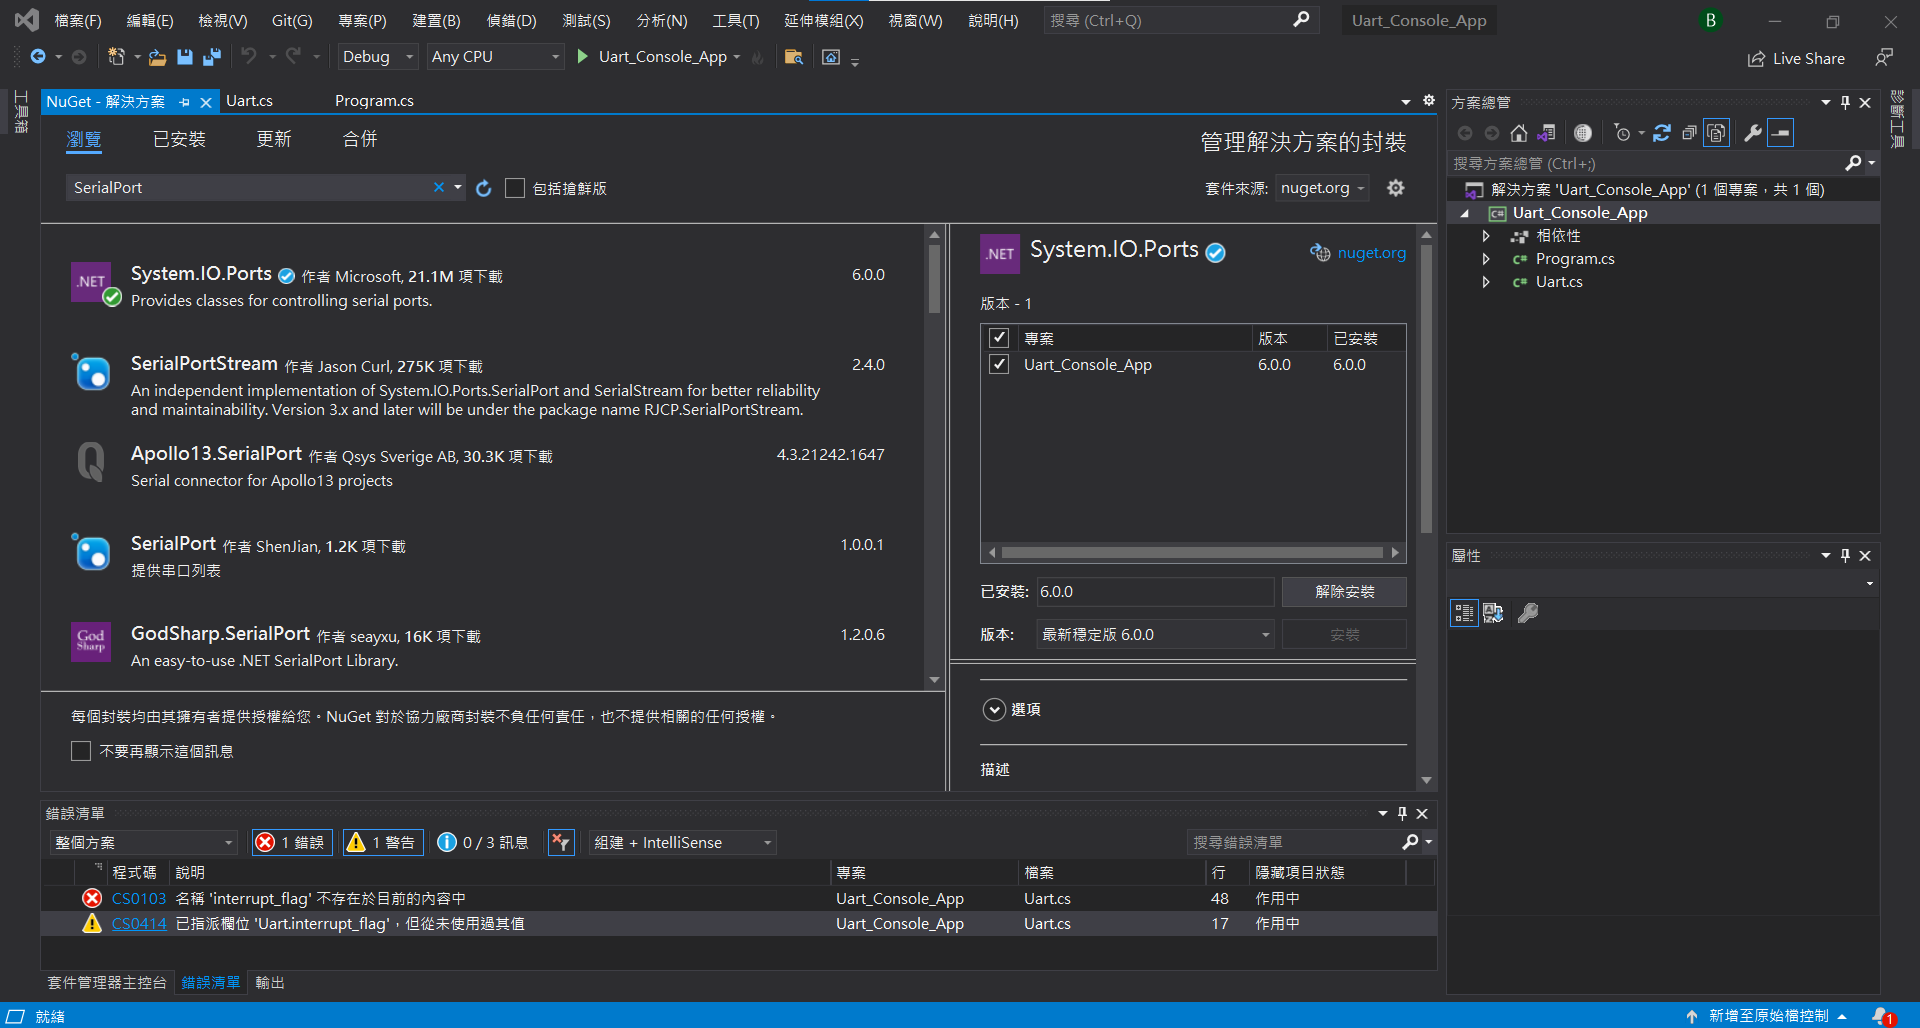The height and width of the screenshot is (1028, 1920).
Task: Clear the SerialPort search text
Action: coord(438,187)
